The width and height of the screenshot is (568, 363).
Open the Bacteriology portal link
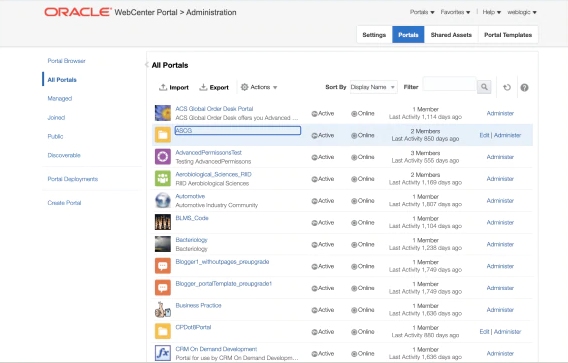(x=191, y=240)
